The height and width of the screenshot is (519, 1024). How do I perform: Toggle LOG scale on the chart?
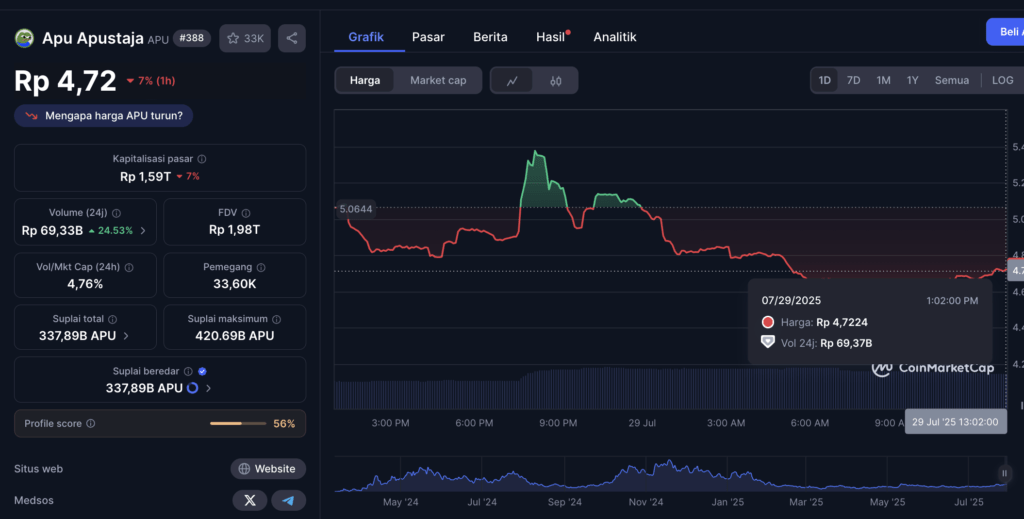[x=1002, y=80]
